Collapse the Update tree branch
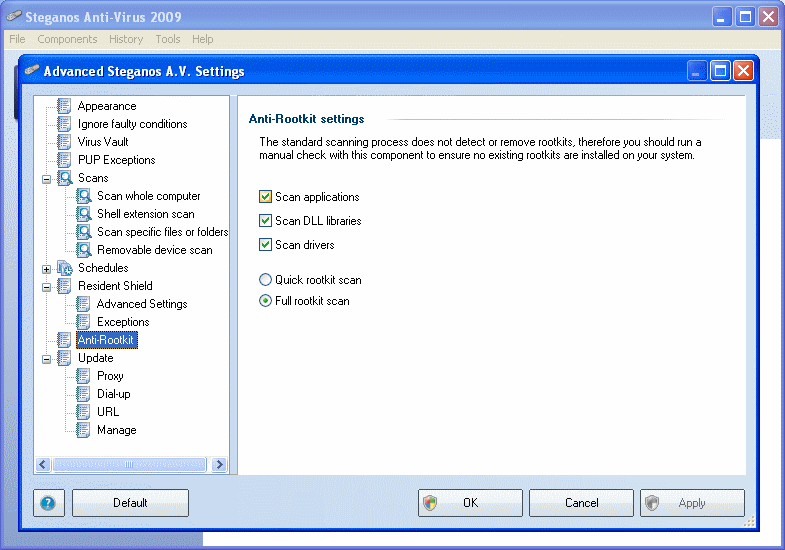This screenshot has height=550, width=785. tap(46, 359)
